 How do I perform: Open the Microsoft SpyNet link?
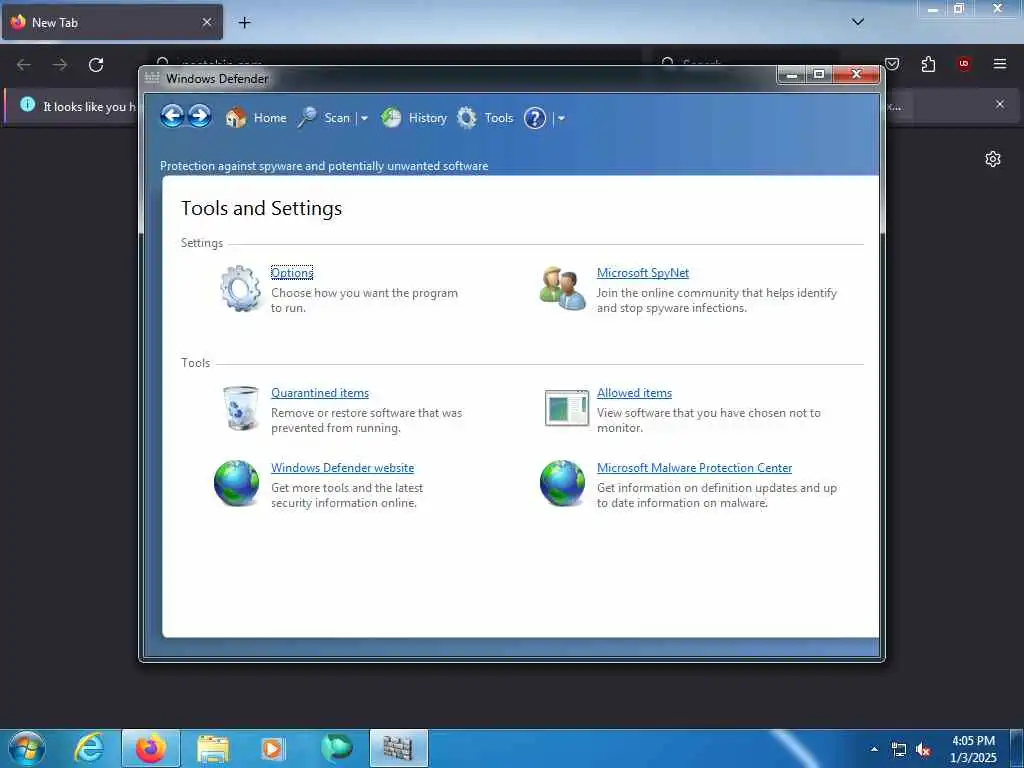(643, 273)
